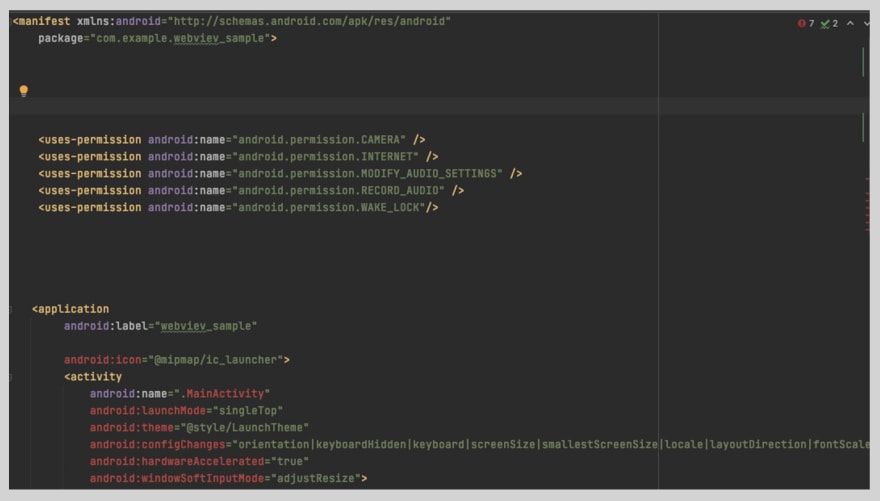This screenshot has height=501, width=880.
Task: Place cursor on WAKE_LOCK permission line
Action: coord(238,208)
